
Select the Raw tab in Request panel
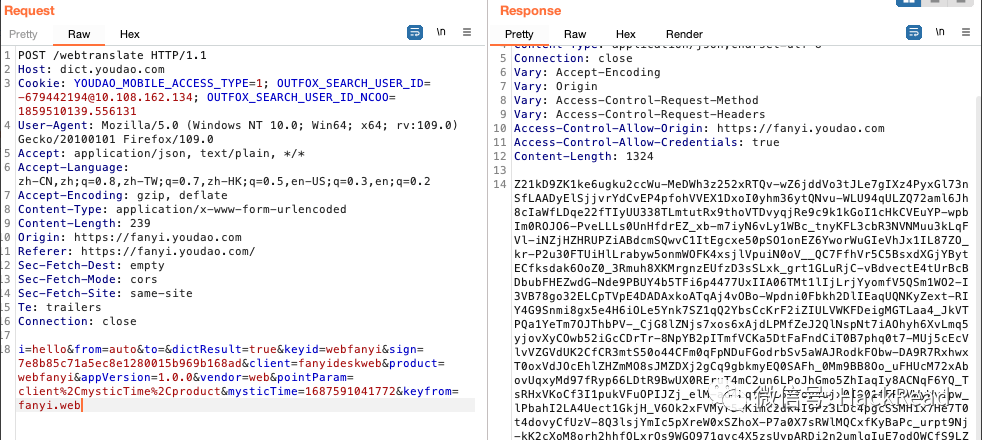pos(79,34)
